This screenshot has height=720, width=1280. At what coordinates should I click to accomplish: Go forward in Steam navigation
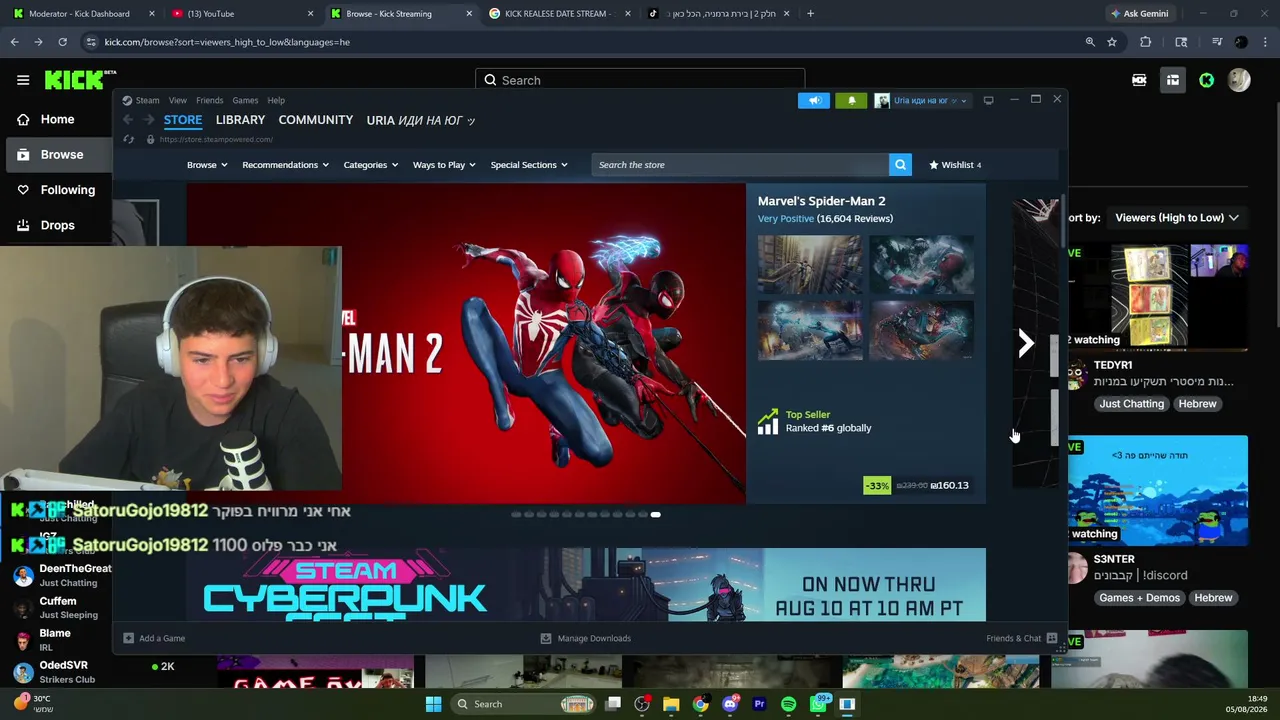[x=148, y=120]
